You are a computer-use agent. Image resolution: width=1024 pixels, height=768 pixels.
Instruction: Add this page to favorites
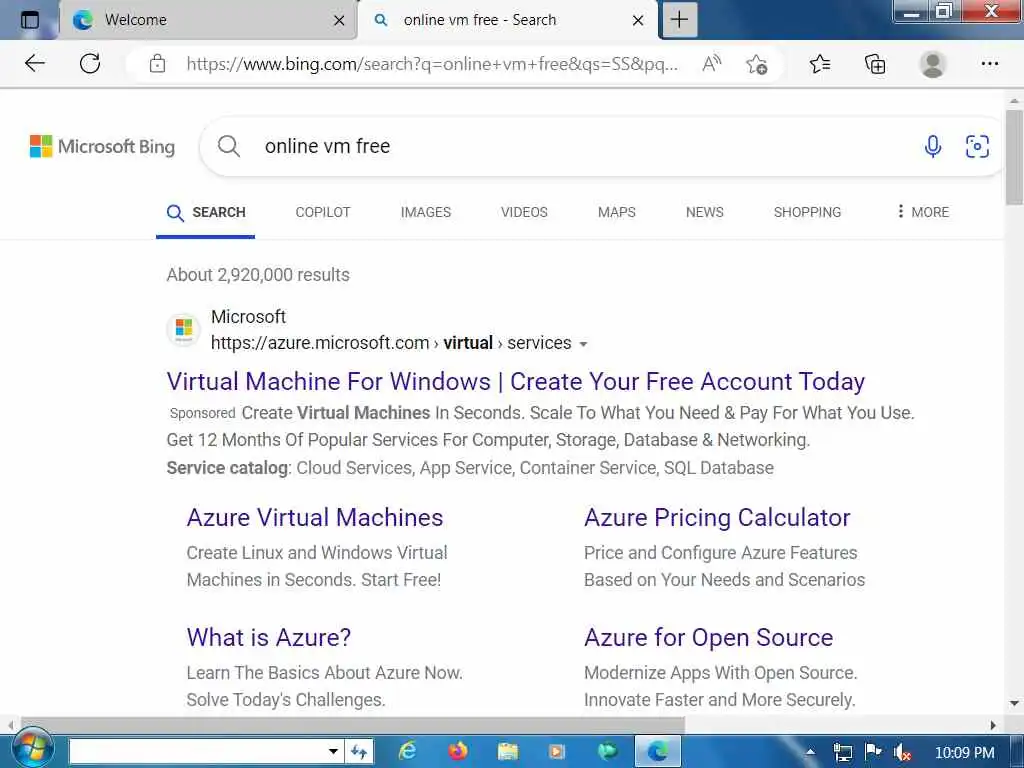756,64
